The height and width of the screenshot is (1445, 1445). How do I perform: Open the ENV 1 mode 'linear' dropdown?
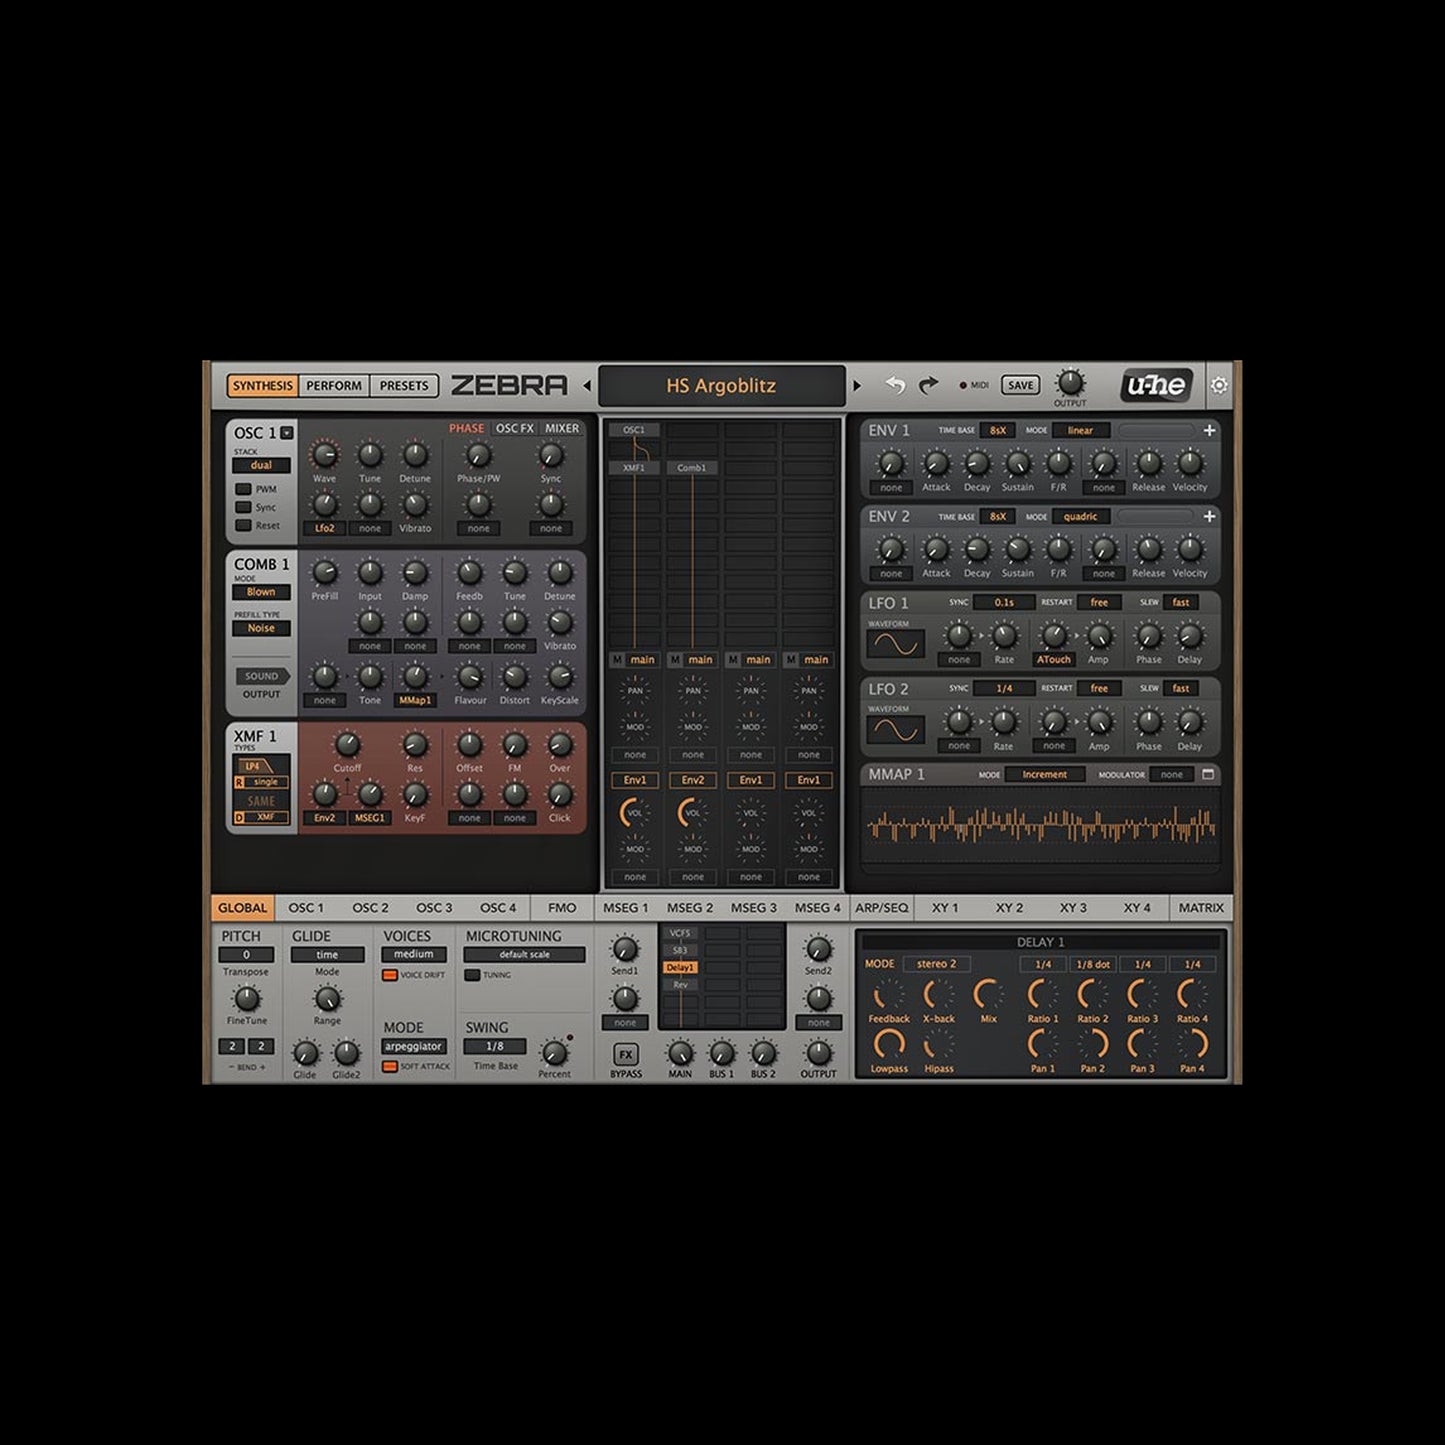click(1080, 430)
